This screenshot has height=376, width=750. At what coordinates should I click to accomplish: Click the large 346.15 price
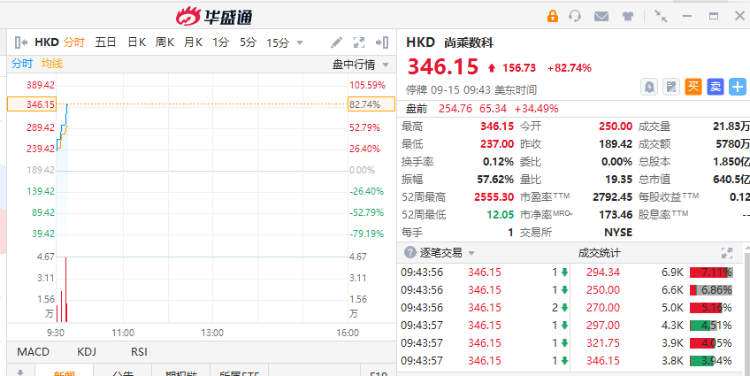click(x=442, y=67)
